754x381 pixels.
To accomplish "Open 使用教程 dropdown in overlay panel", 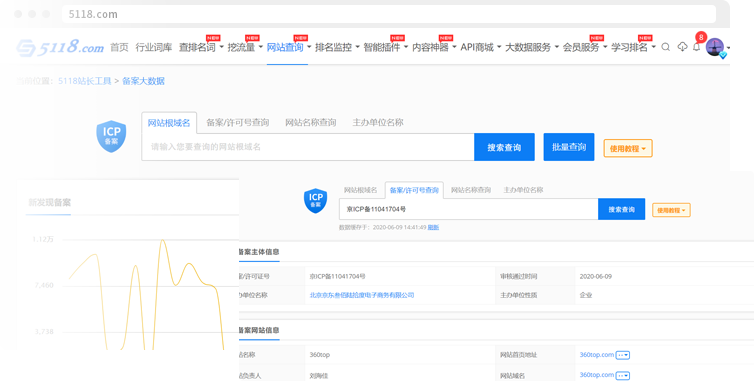I will [x=671, y=210].
